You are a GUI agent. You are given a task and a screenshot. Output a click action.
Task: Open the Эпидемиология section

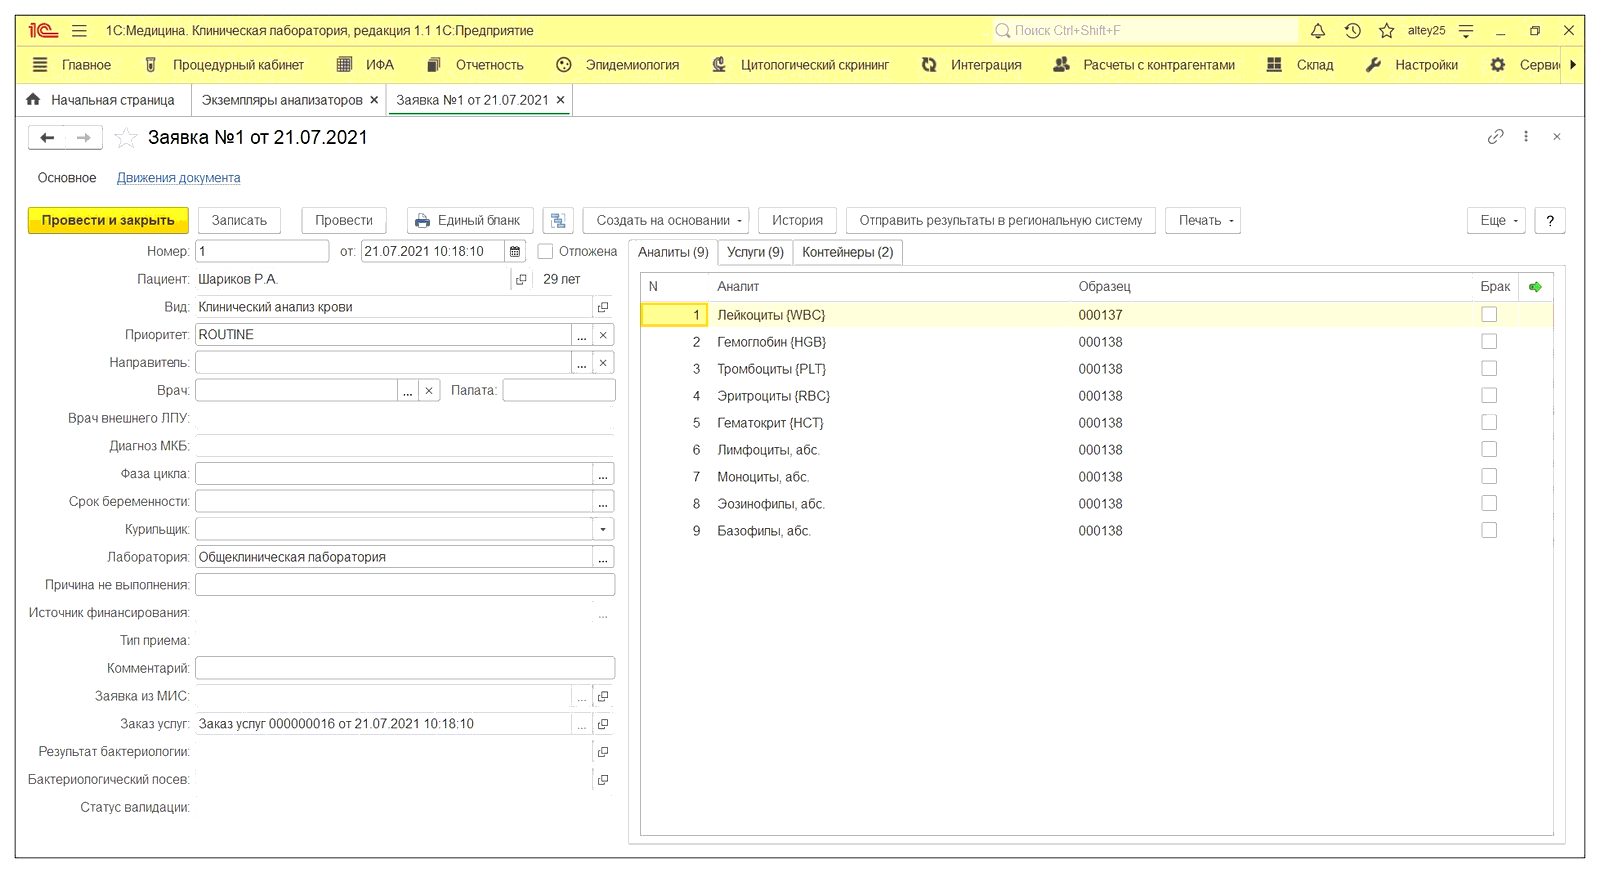[x=618, y=65]
